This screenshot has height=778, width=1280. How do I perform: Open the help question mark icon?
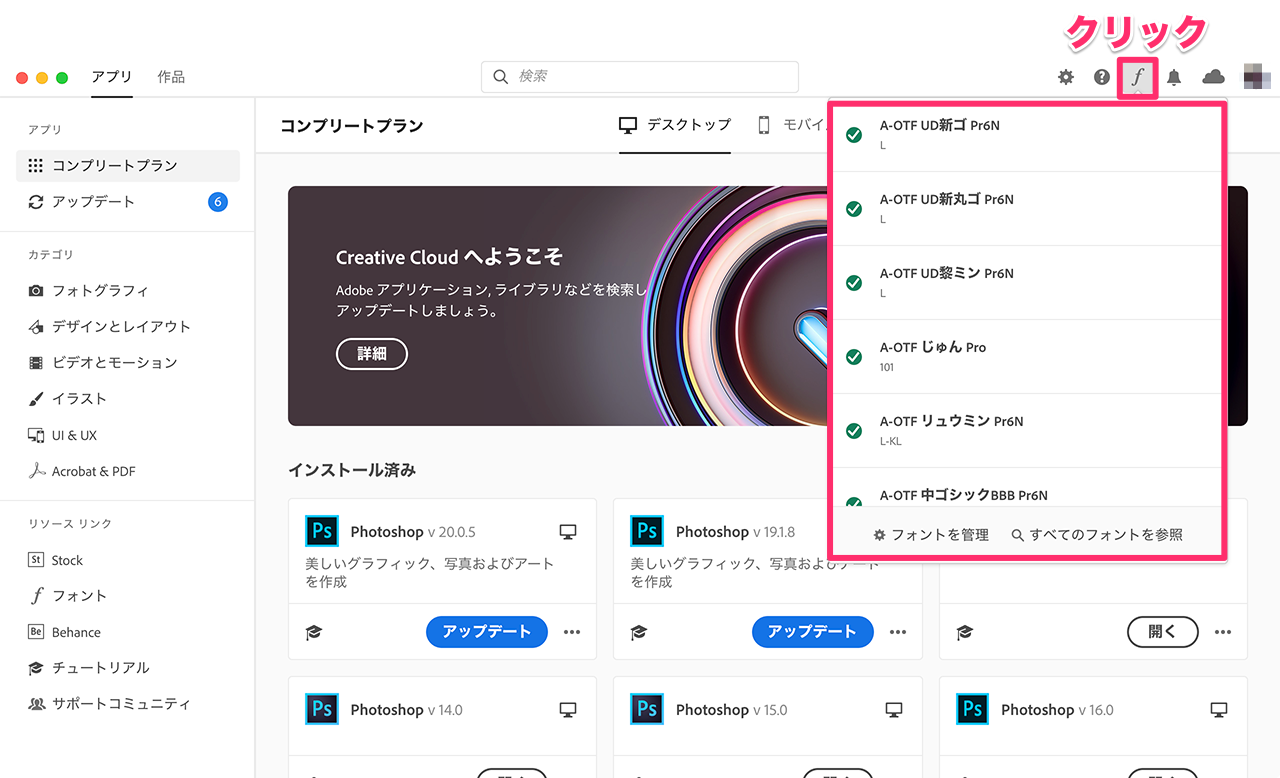coord(1102,77)
